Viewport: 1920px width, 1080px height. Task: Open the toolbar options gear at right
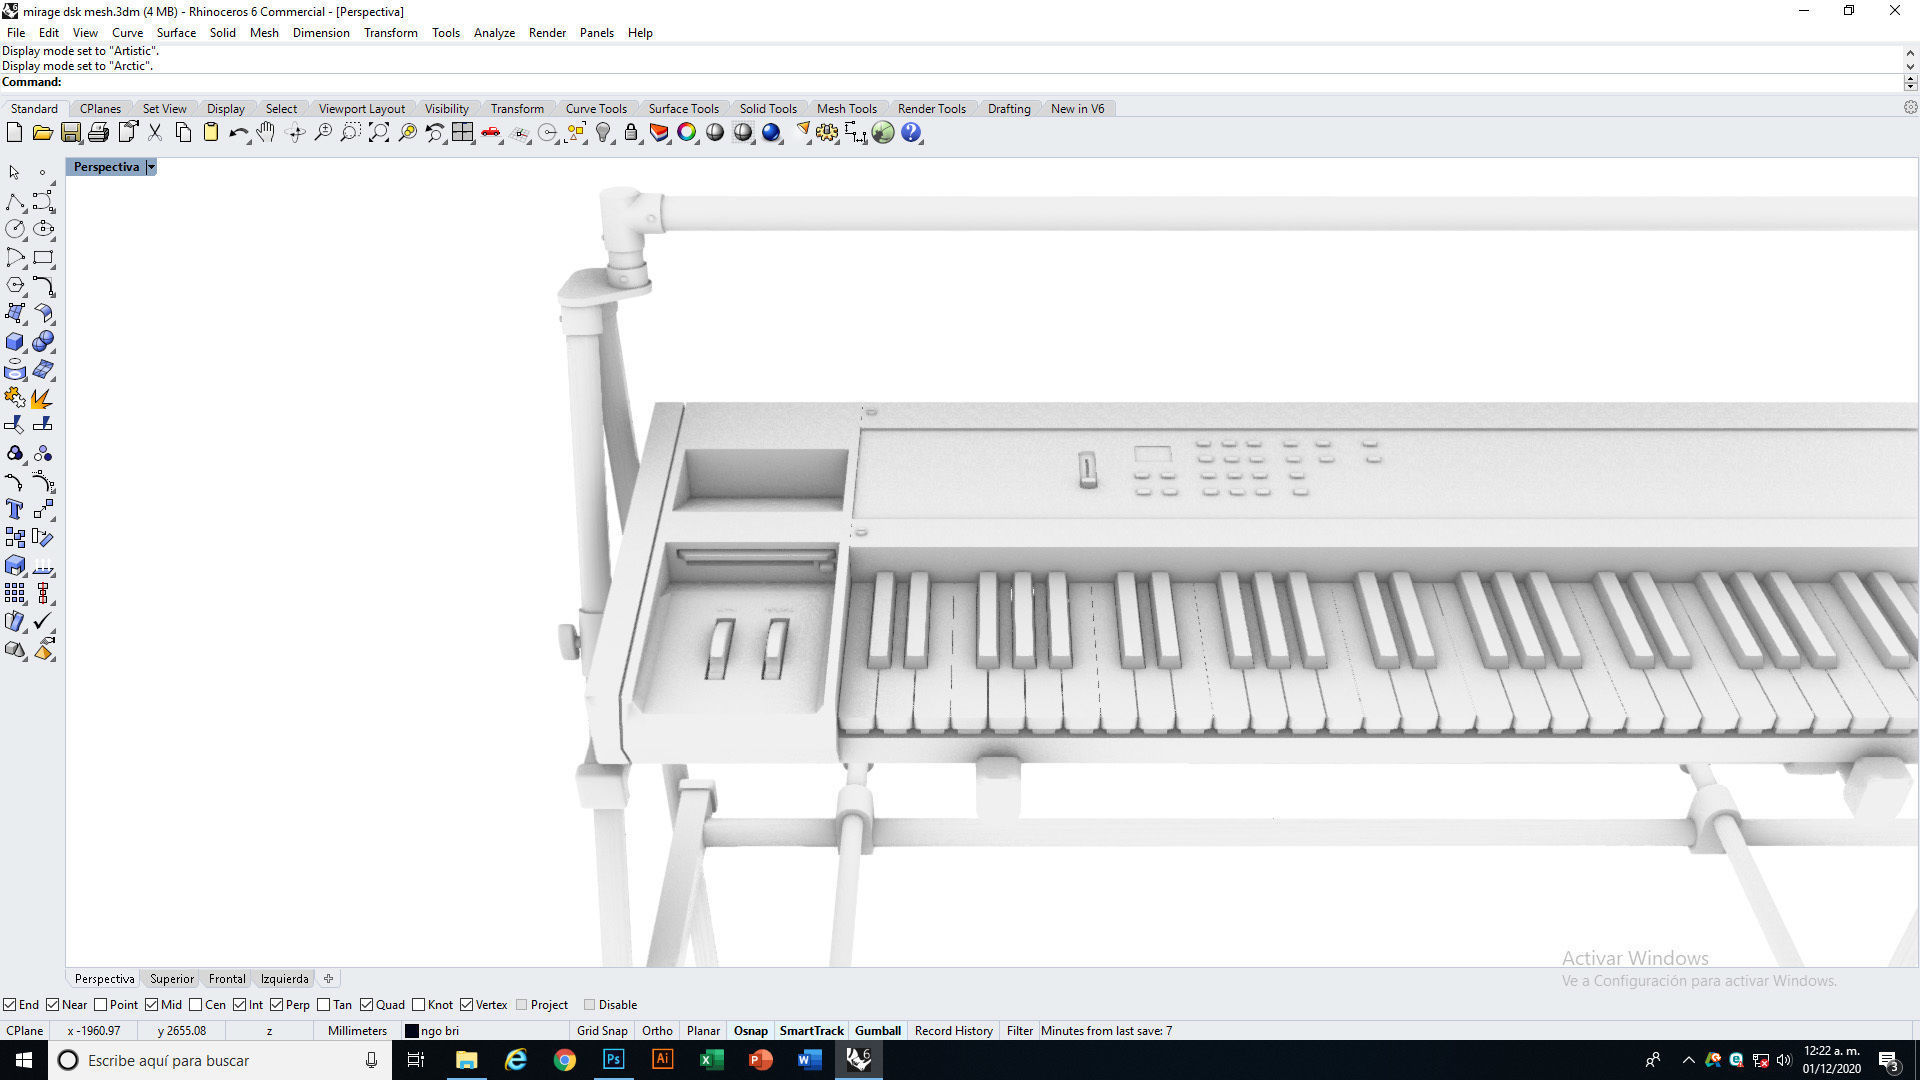1910,108
